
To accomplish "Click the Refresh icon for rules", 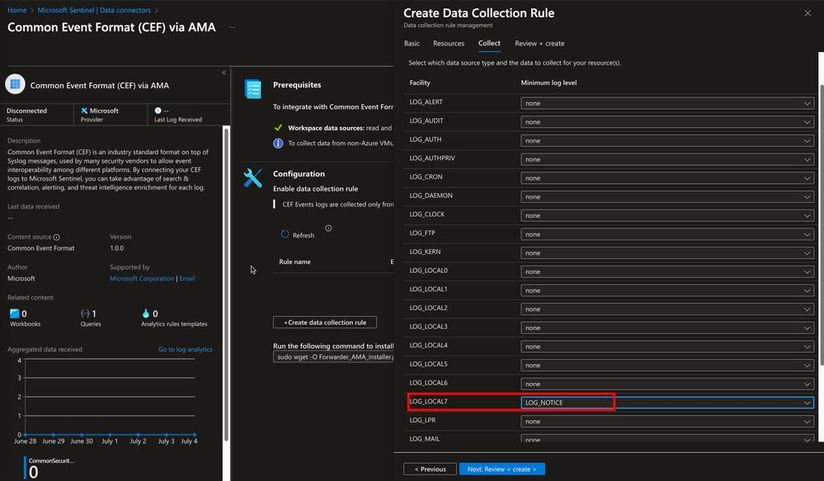I will 284,235.
